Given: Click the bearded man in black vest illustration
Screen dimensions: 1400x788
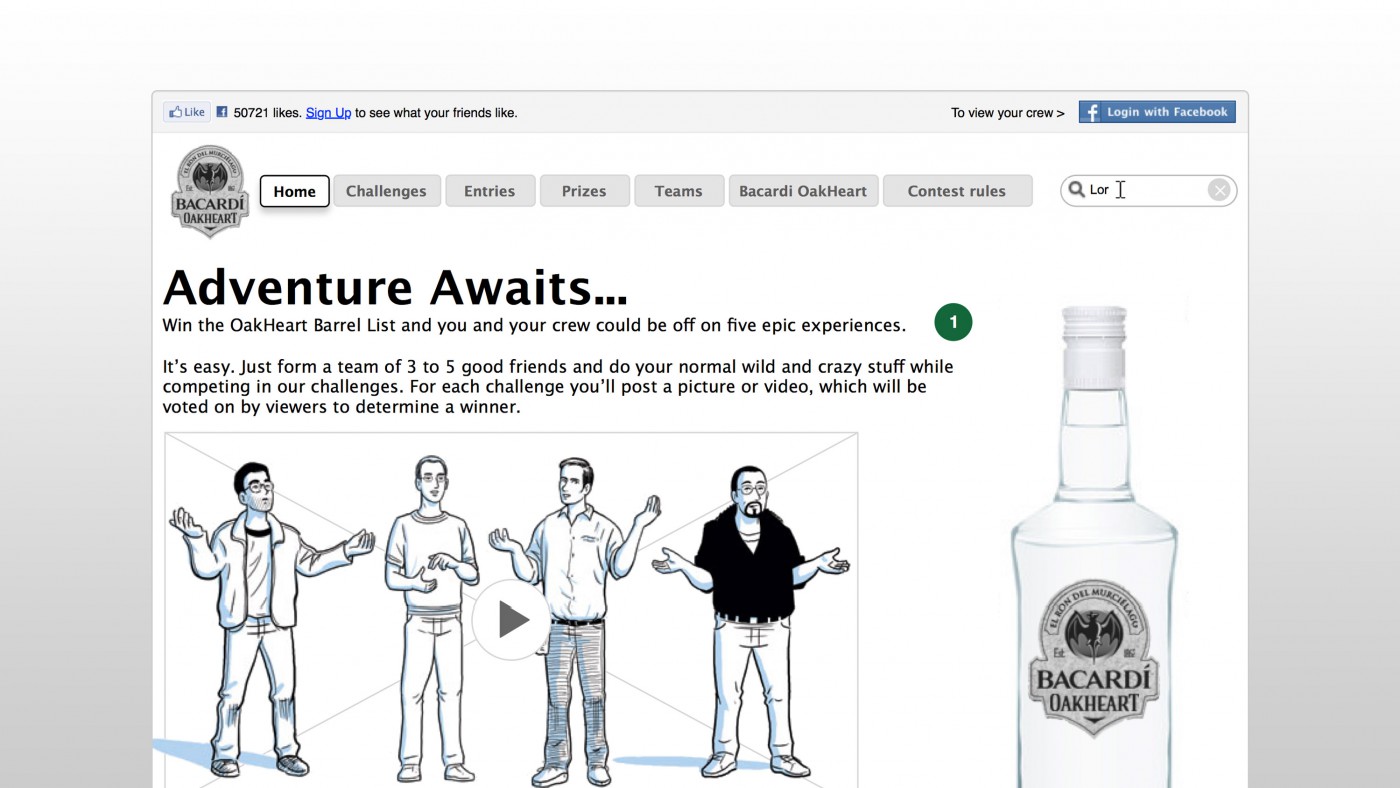Looking at the screenshot, I should tap(752, 620).
